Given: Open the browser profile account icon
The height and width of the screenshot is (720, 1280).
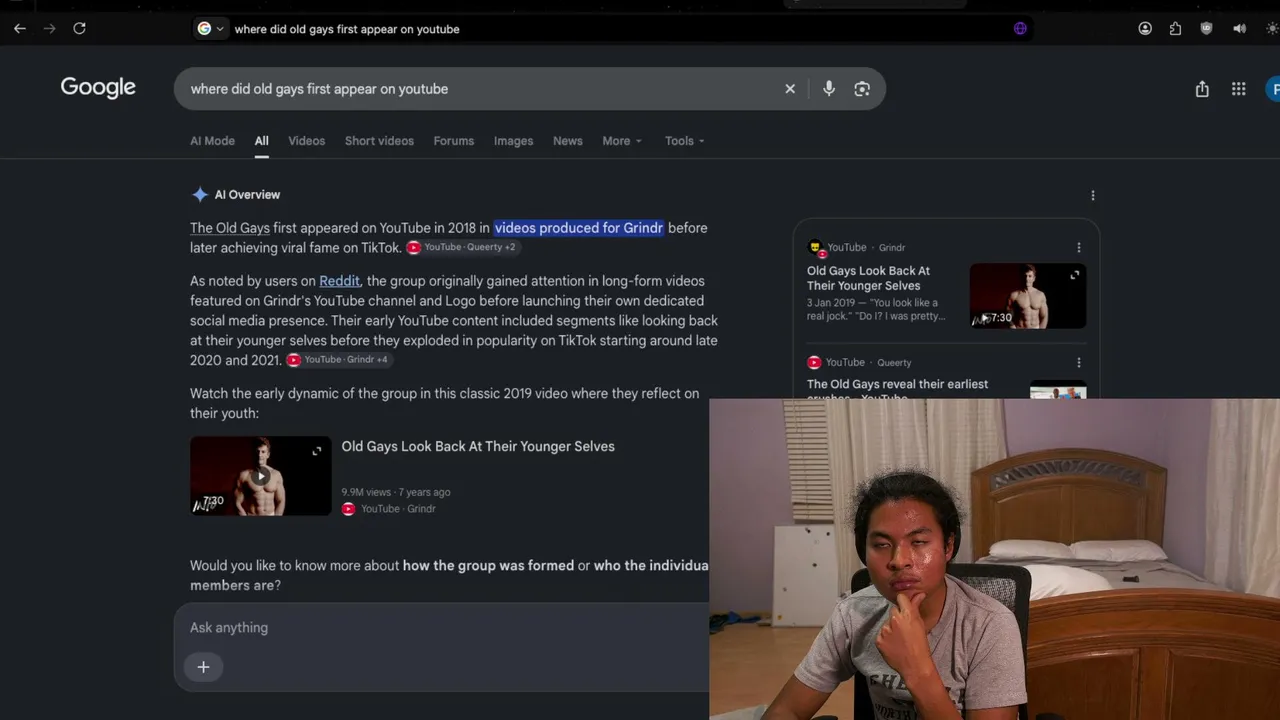Looking at the screenshot, I should (x=1145, y=29).
